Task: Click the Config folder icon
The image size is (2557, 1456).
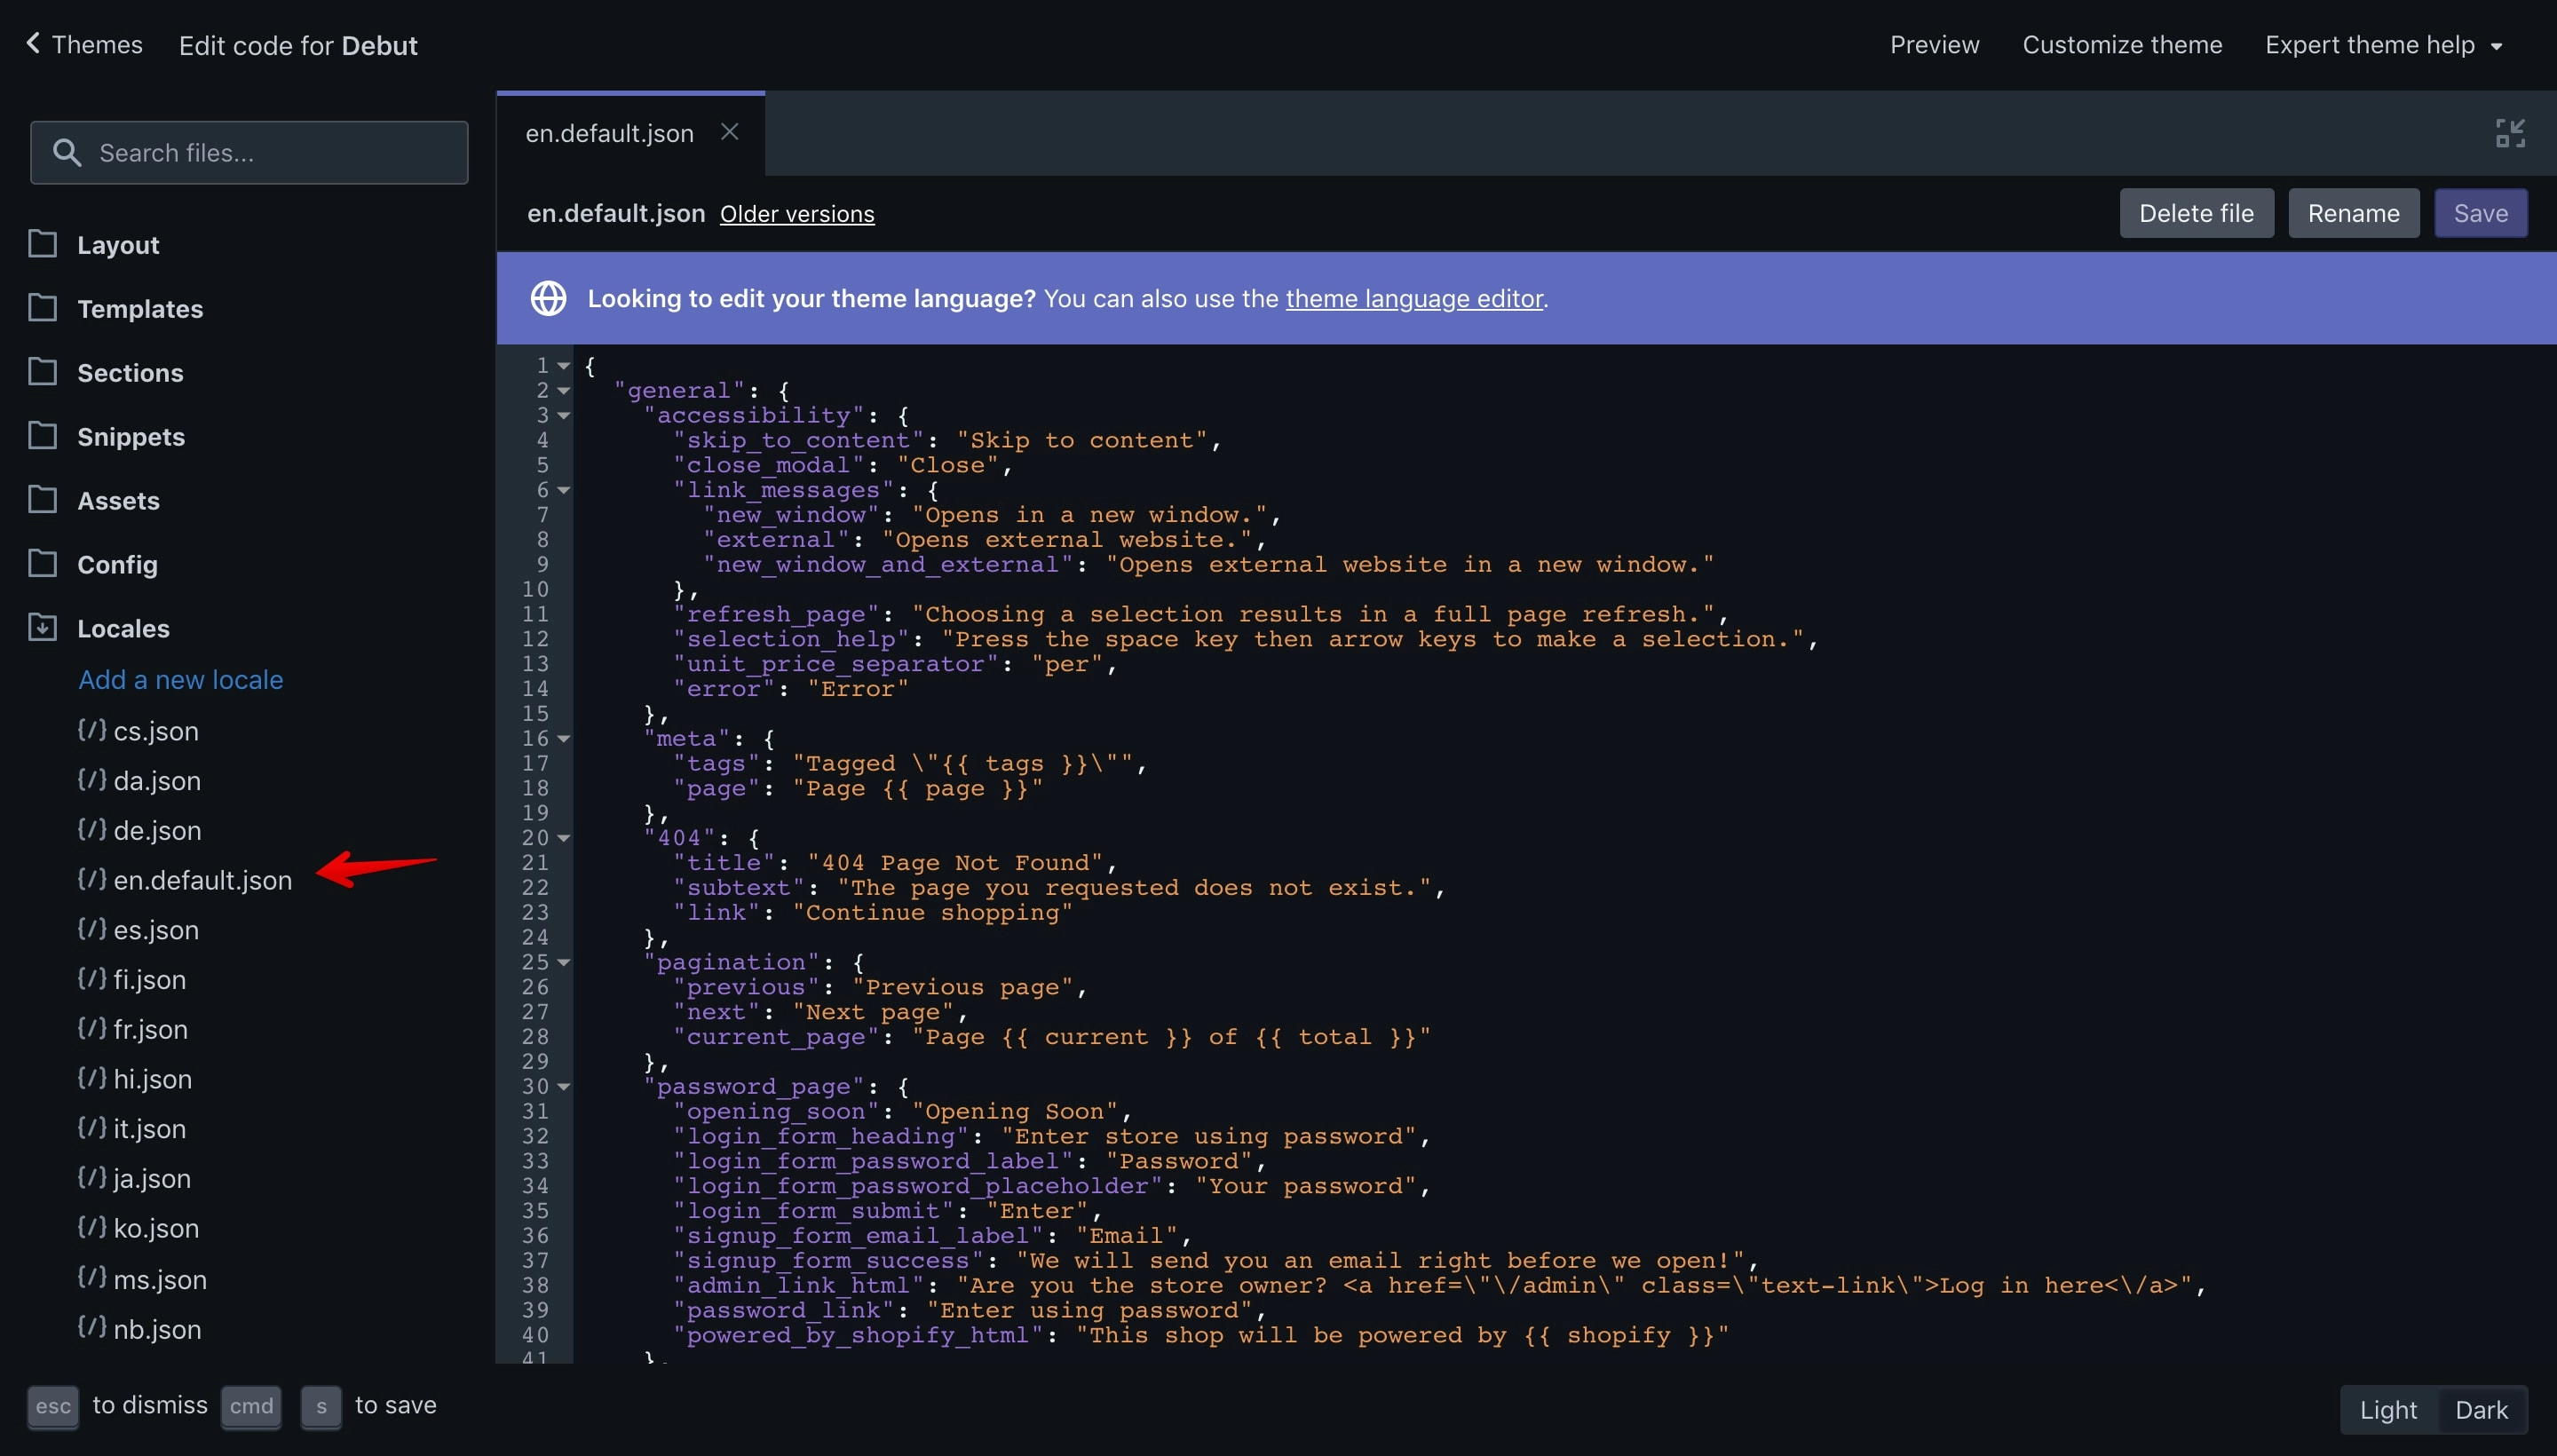Action: tap(42, 564)
